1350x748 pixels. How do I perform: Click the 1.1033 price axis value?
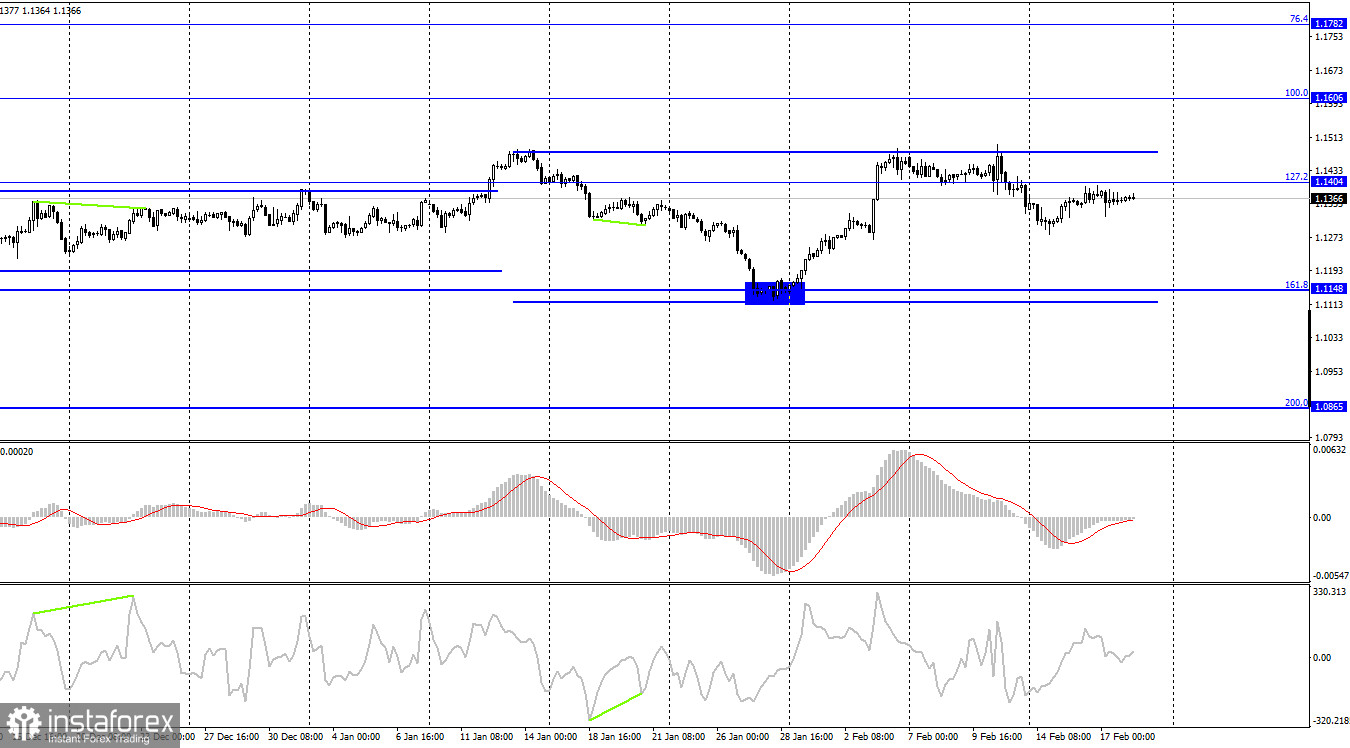(1330, 338)
